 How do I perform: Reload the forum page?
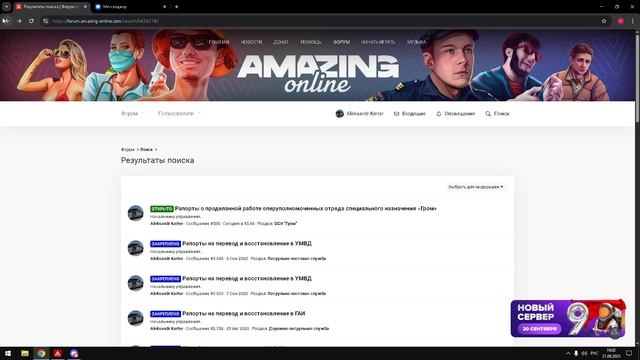(x=31, y=21)
